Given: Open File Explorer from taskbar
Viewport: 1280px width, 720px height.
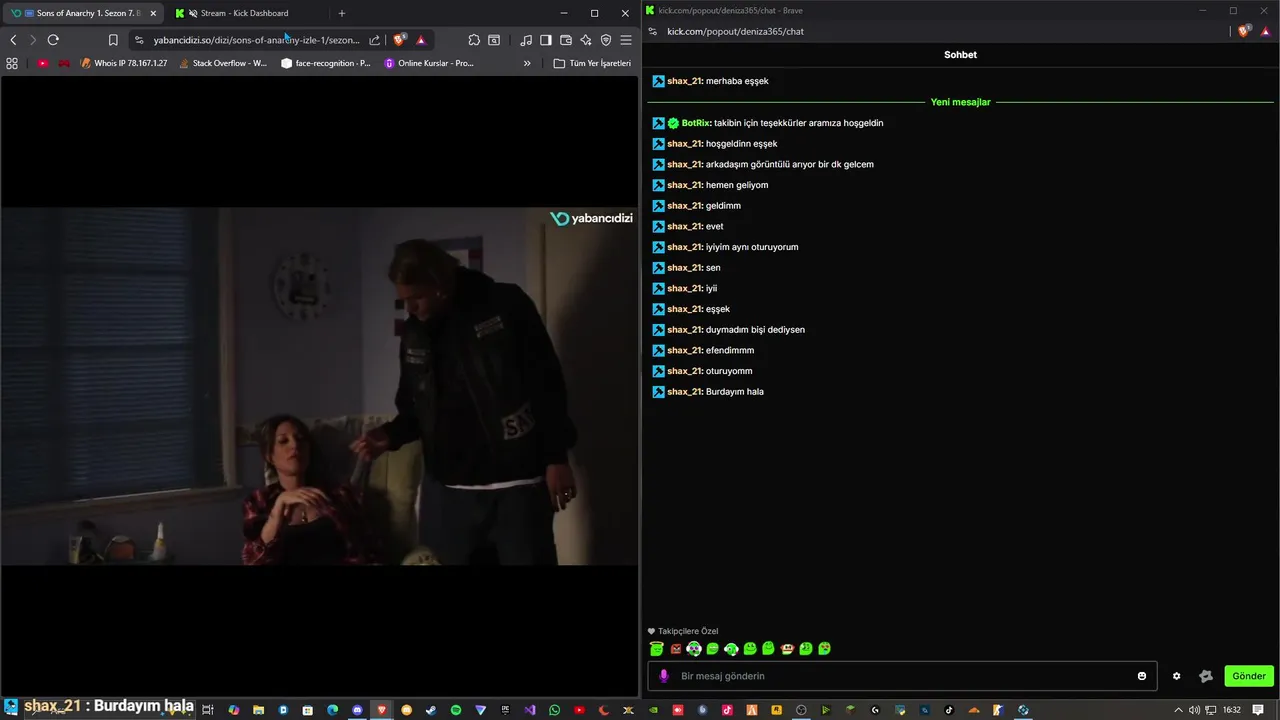Looking at the screenshot, I should [x=259, y=710].
